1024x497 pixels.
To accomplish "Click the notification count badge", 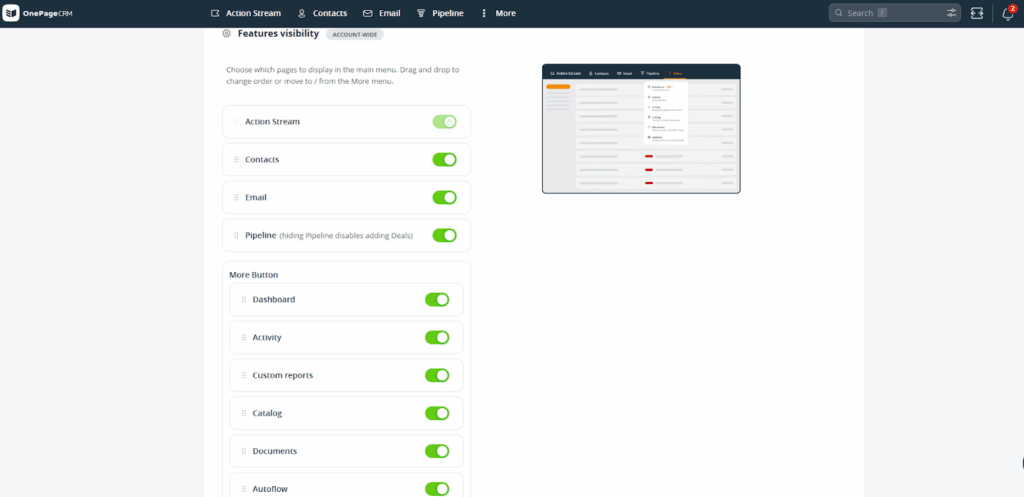I will coord(1012,8).
